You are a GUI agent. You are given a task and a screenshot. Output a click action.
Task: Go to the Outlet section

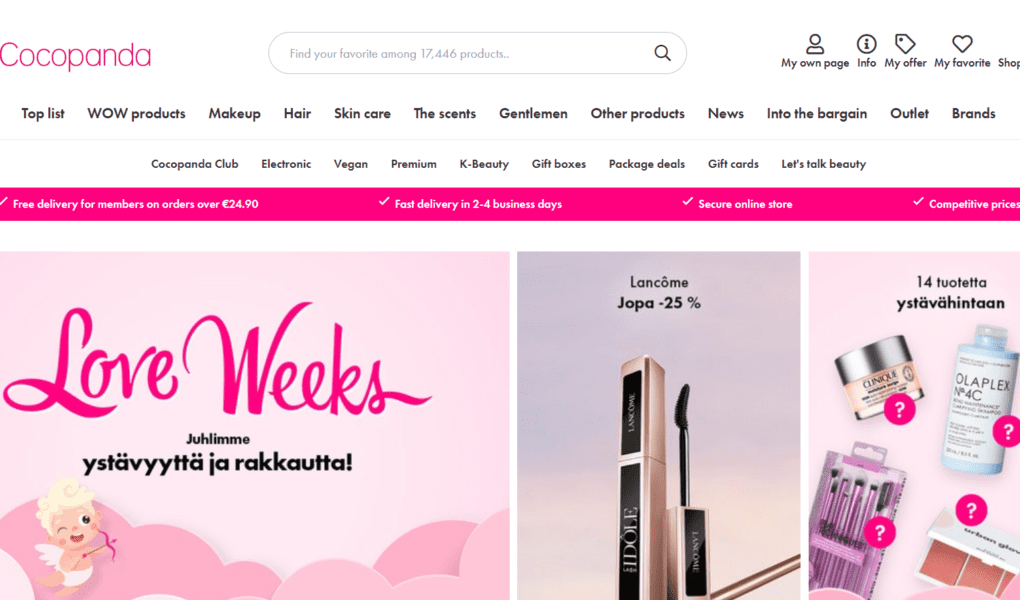click(x=909, y=113)
